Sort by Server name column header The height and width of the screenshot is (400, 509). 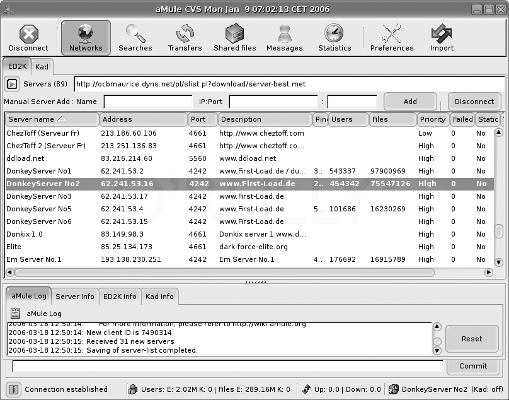pyautogui.click(x=52, y=119)
